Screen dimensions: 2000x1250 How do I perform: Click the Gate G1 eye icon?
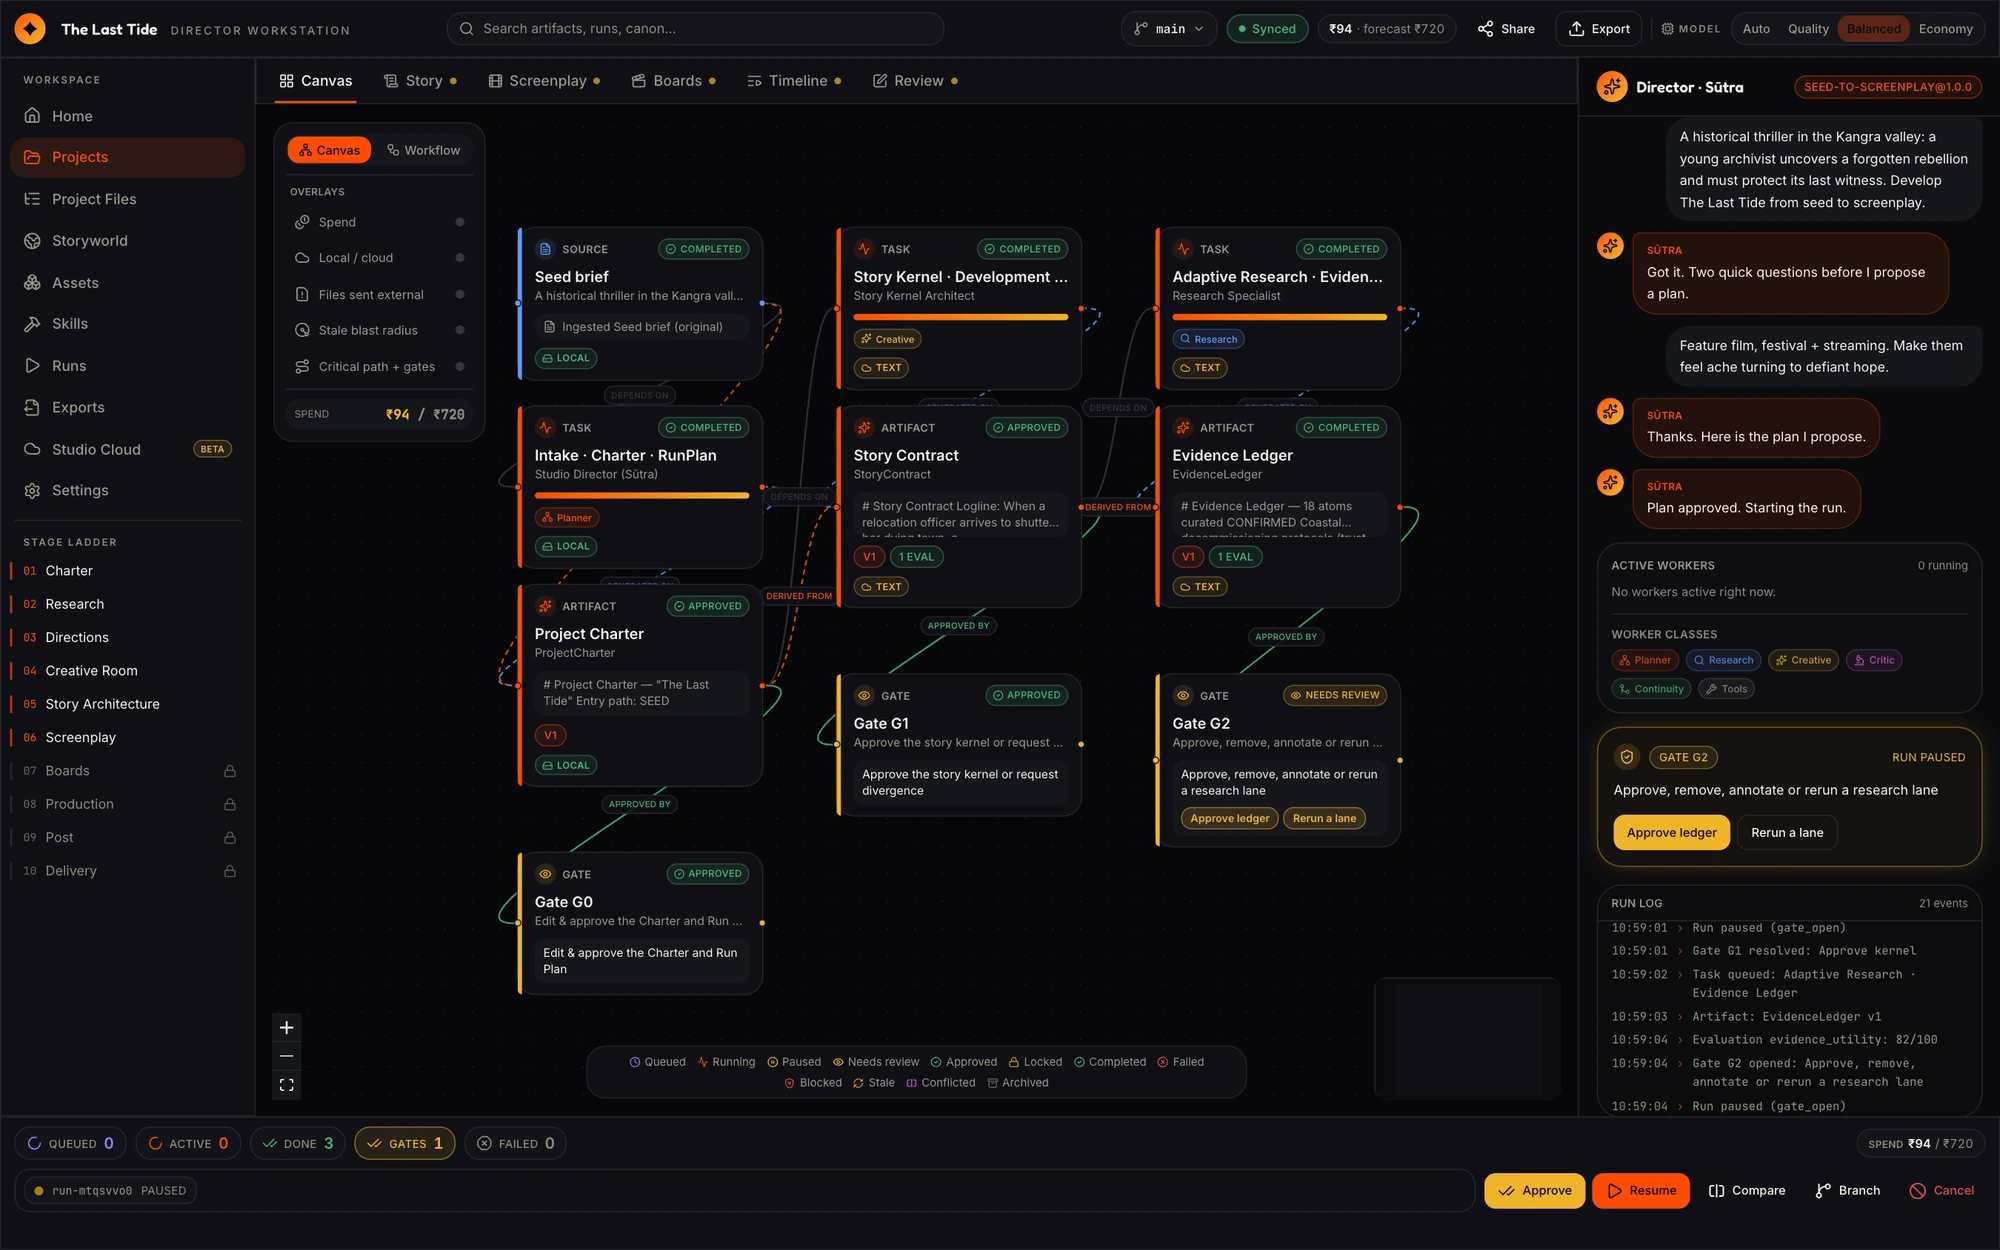coord(864,696)
